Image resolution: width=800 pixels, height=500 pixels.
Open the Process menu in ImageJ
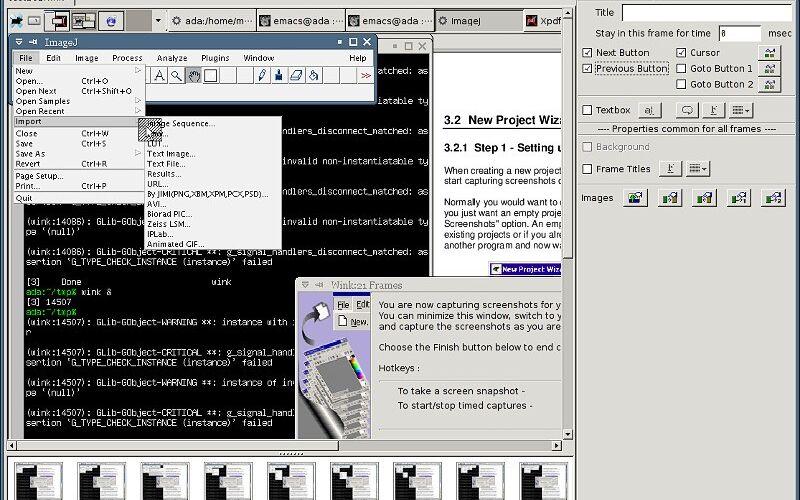pos(127,58)
